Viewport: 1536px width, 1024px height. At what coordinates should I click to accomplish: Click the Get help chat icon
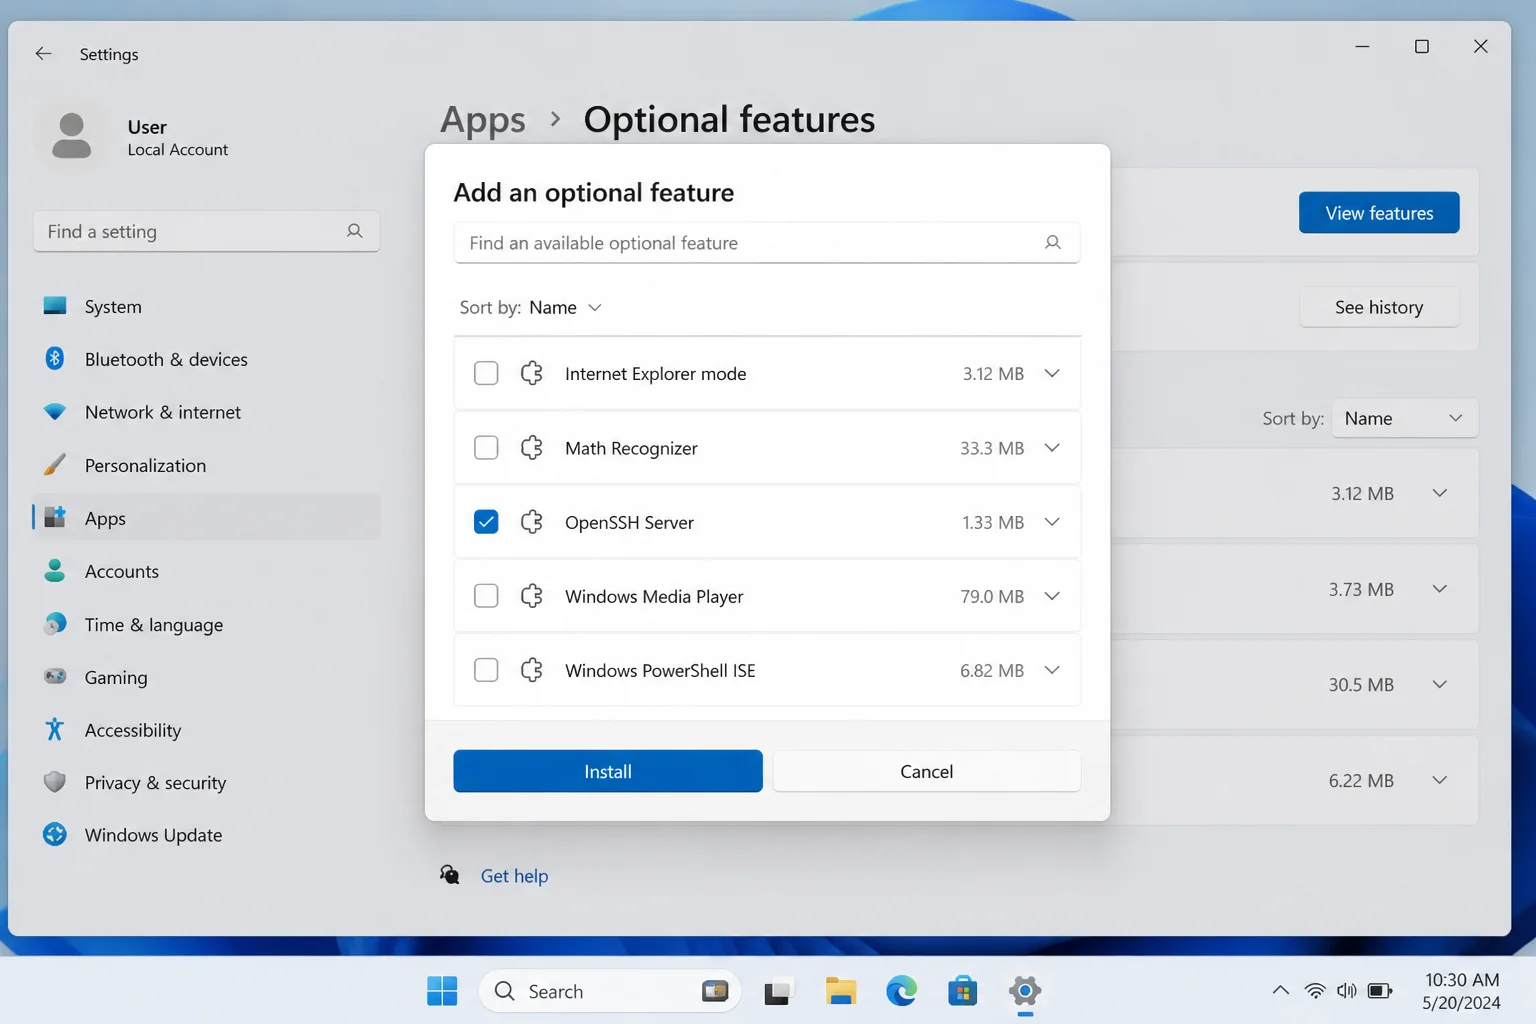450,875
